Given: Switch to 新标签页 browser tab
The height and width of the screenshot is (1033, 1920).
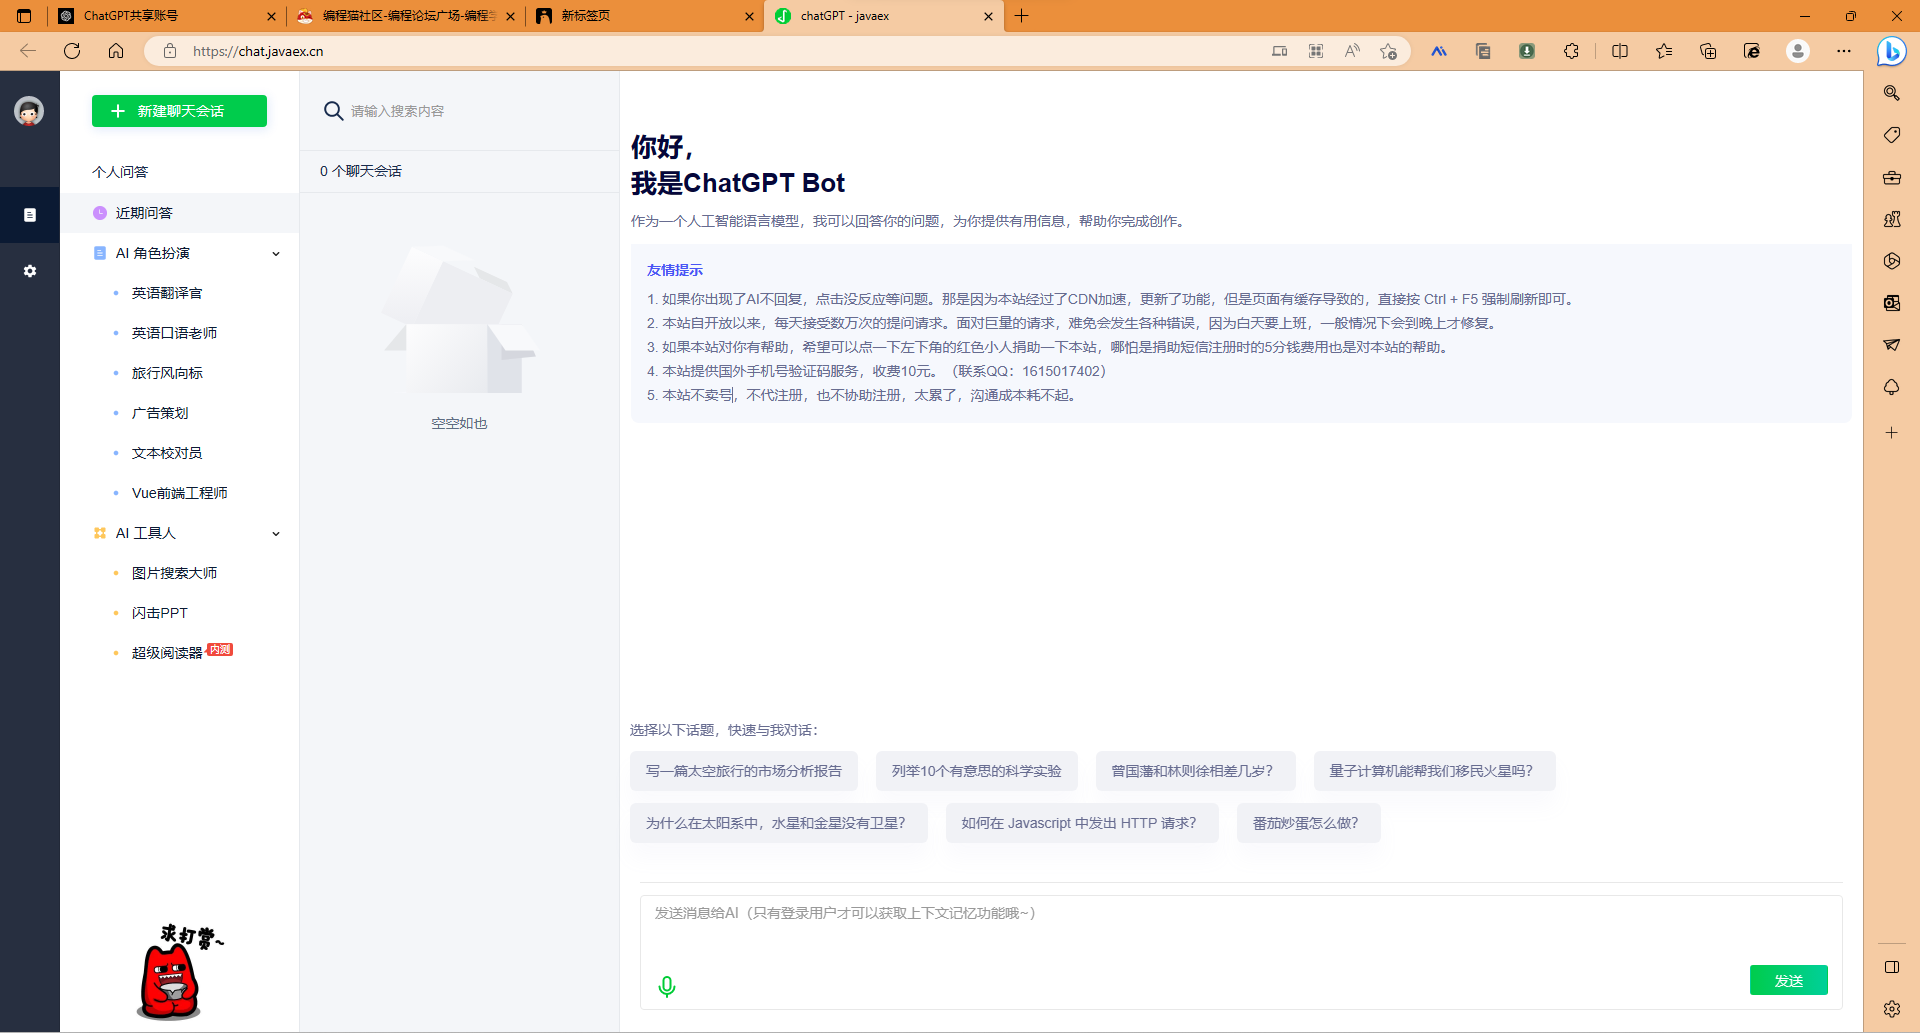Looking at the screenshot, I should [x=646, y=16].
